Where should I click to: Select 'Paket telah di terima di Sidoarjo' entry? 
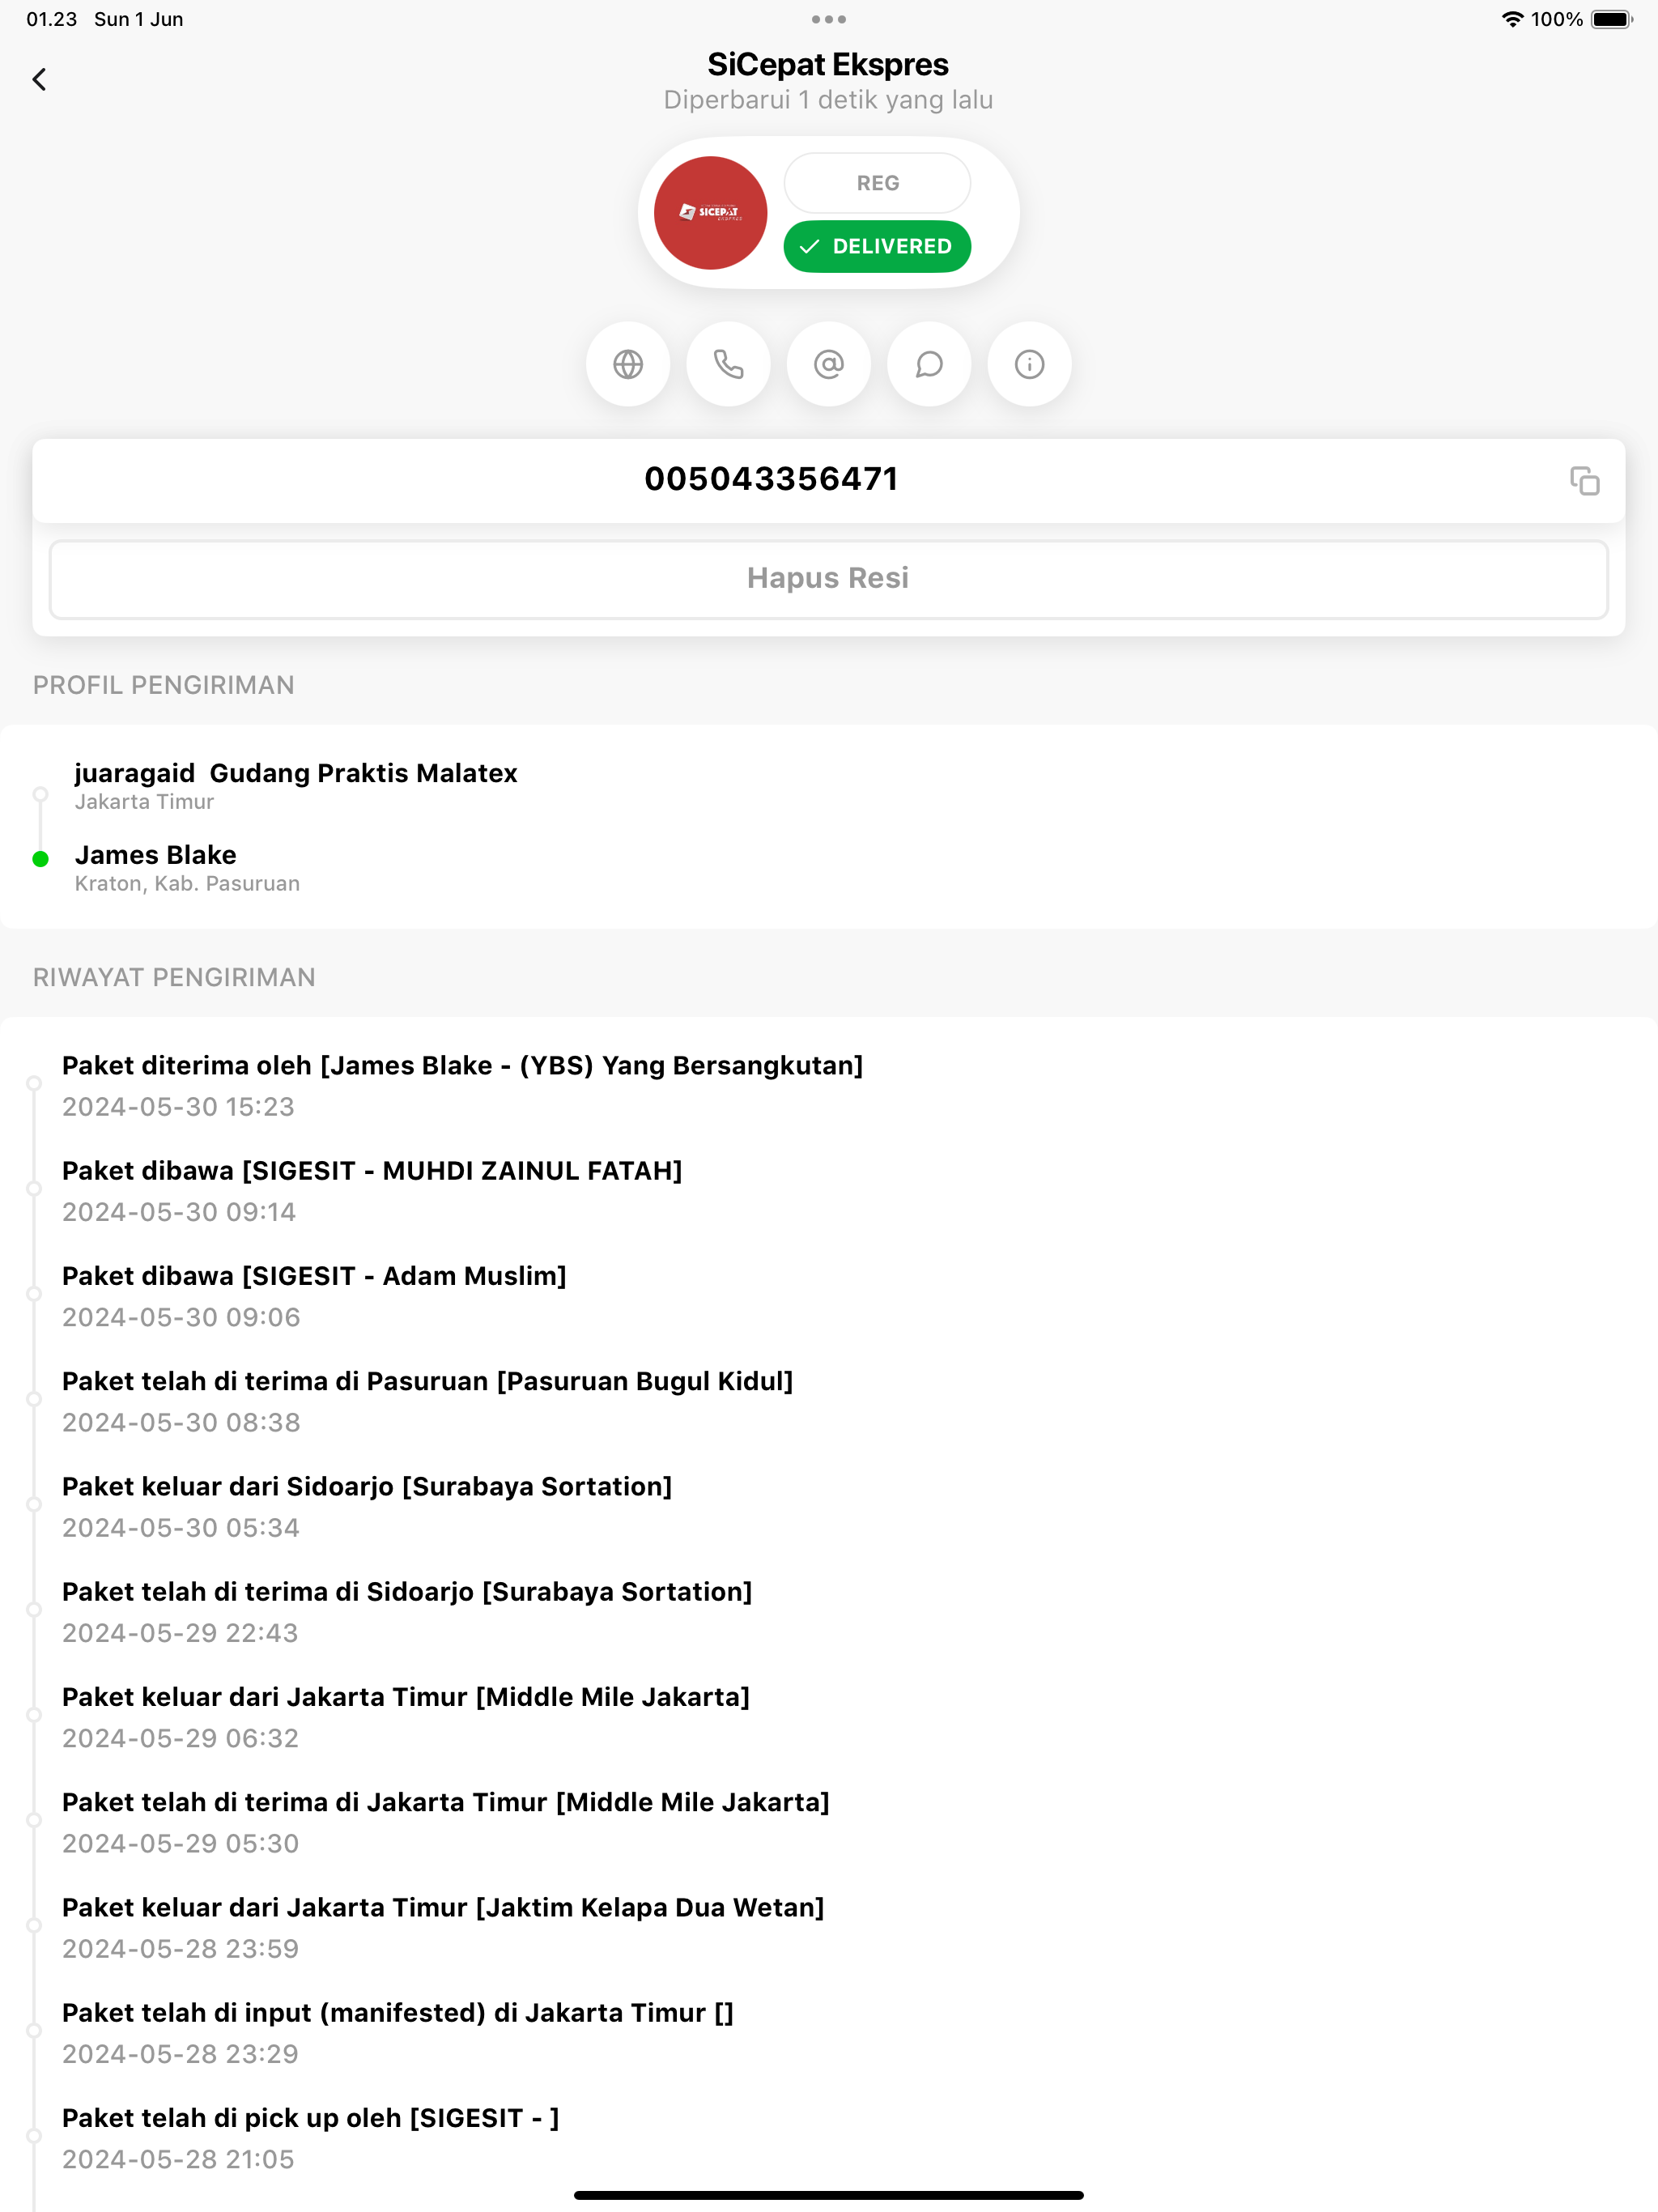click(x=407, y=1592)
